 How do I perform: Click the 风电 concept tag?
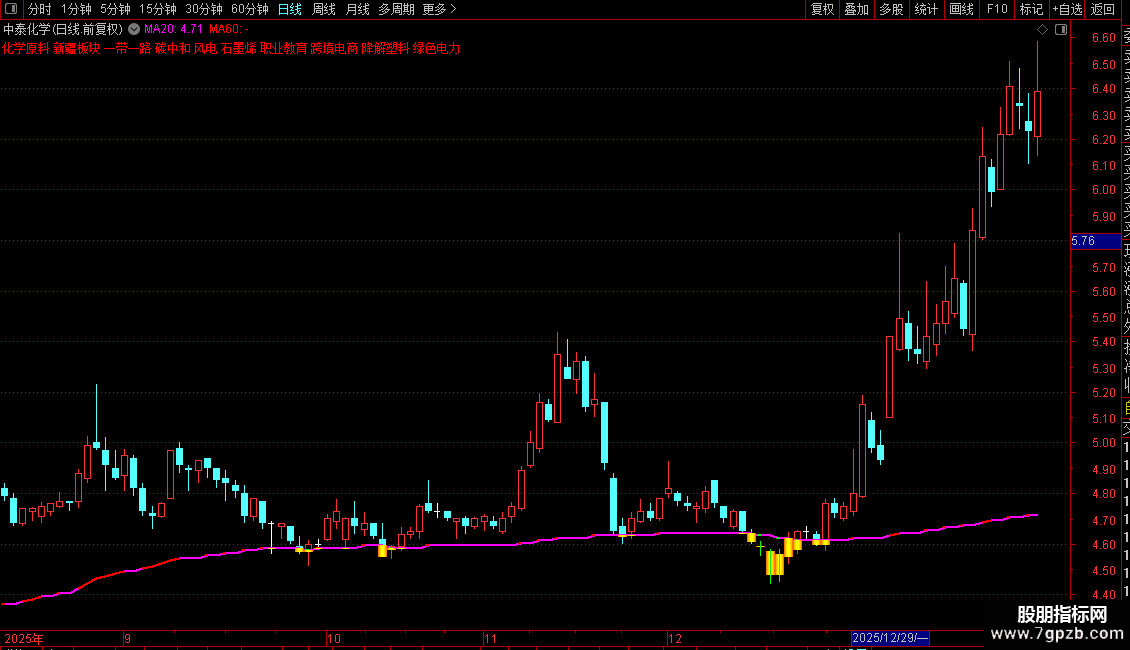[x=205, y=48]
